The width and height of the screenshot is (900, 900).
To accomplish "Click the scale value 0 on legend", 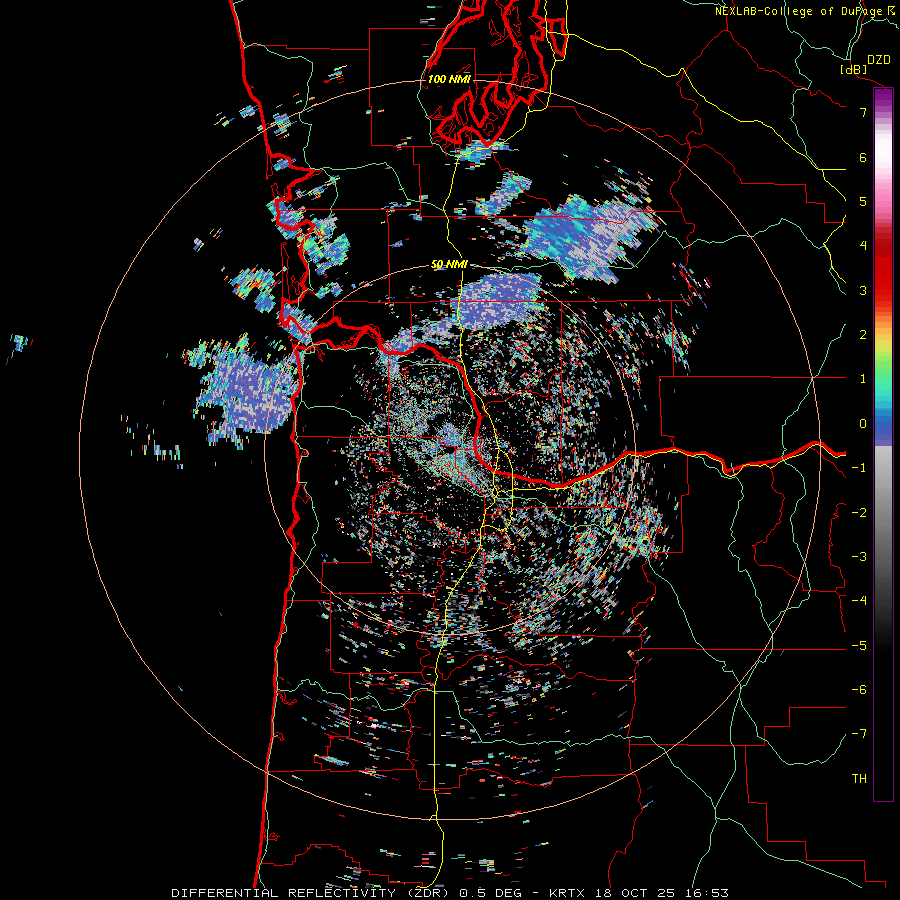I will [x=863, y=424].
